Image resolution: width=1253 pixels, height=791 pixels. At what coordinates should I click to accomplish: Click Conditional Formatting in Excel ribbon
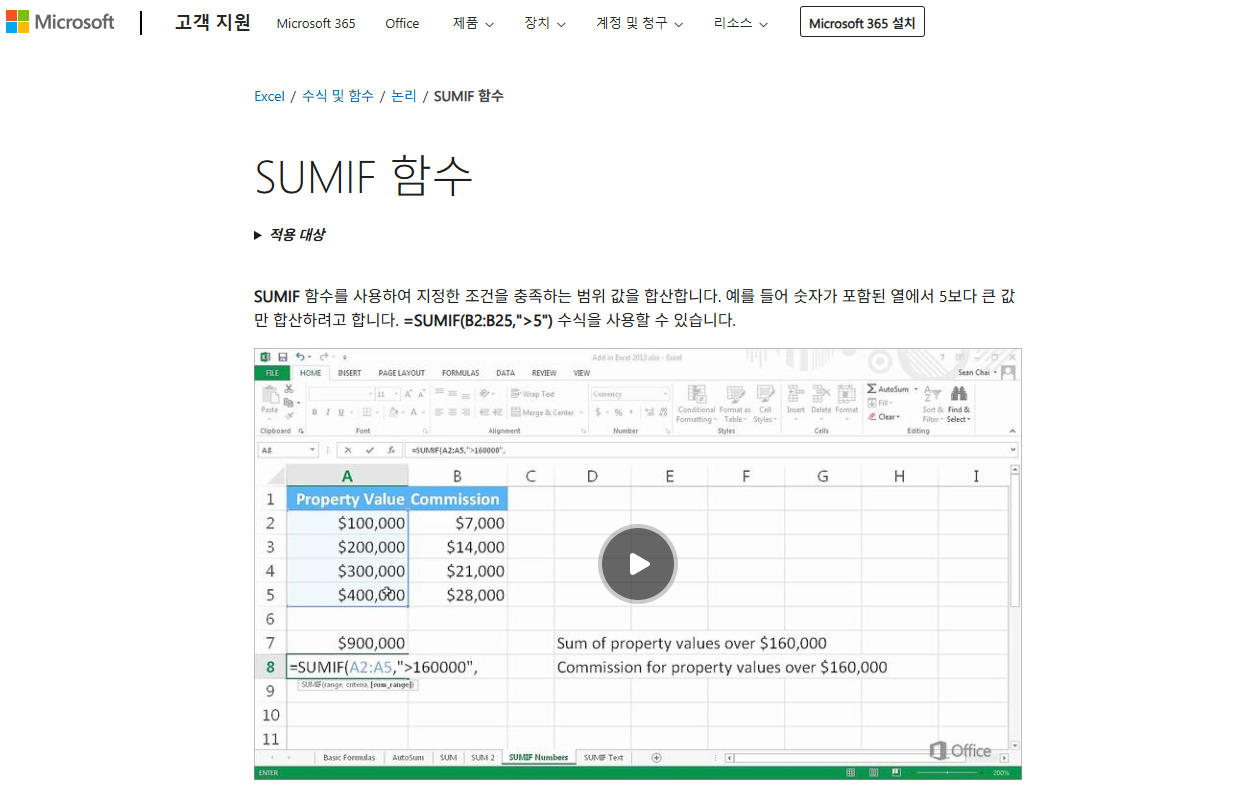click(x=696, y=404)
